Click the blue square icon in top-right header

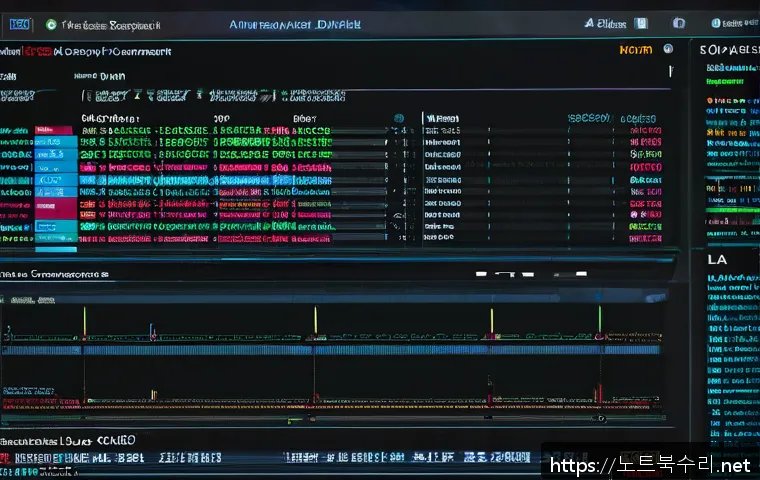642,23
